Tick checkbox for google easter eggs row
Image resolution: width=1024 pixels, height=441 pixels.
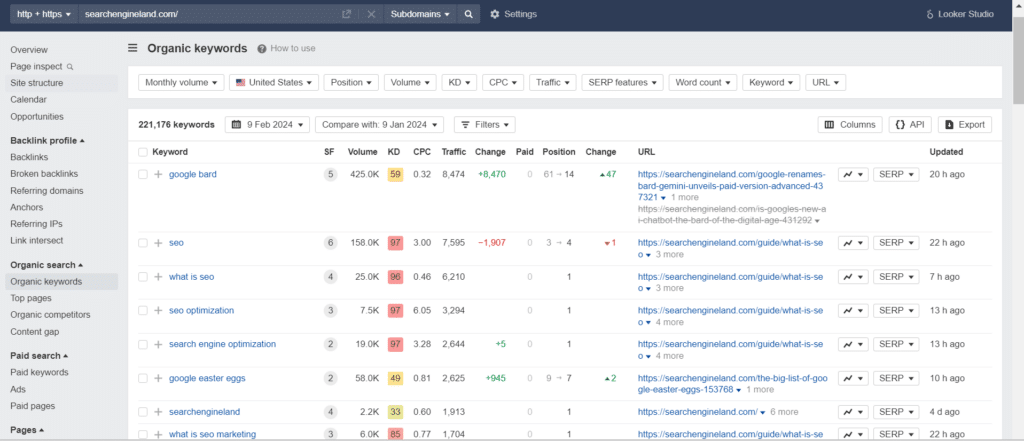pyautogui.click(x=143, y=378)
